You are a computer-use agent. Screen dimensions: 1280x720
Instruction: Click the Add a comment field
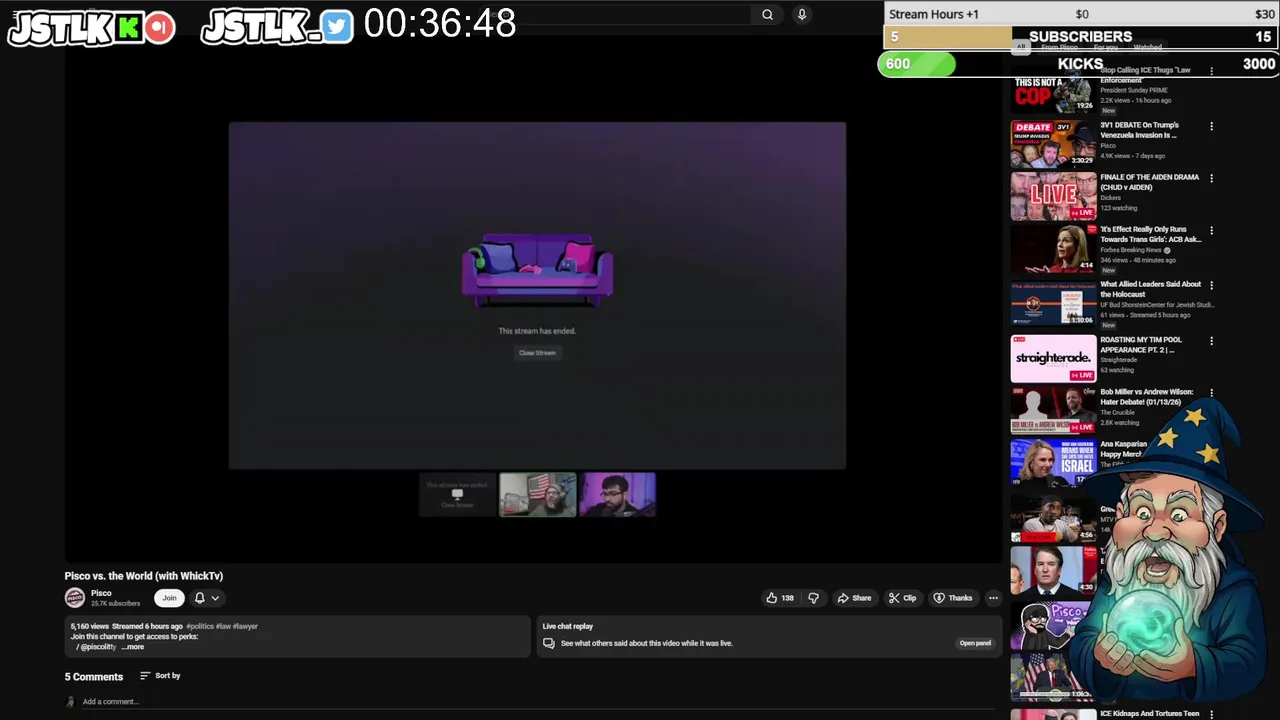[x=540, y=702]
